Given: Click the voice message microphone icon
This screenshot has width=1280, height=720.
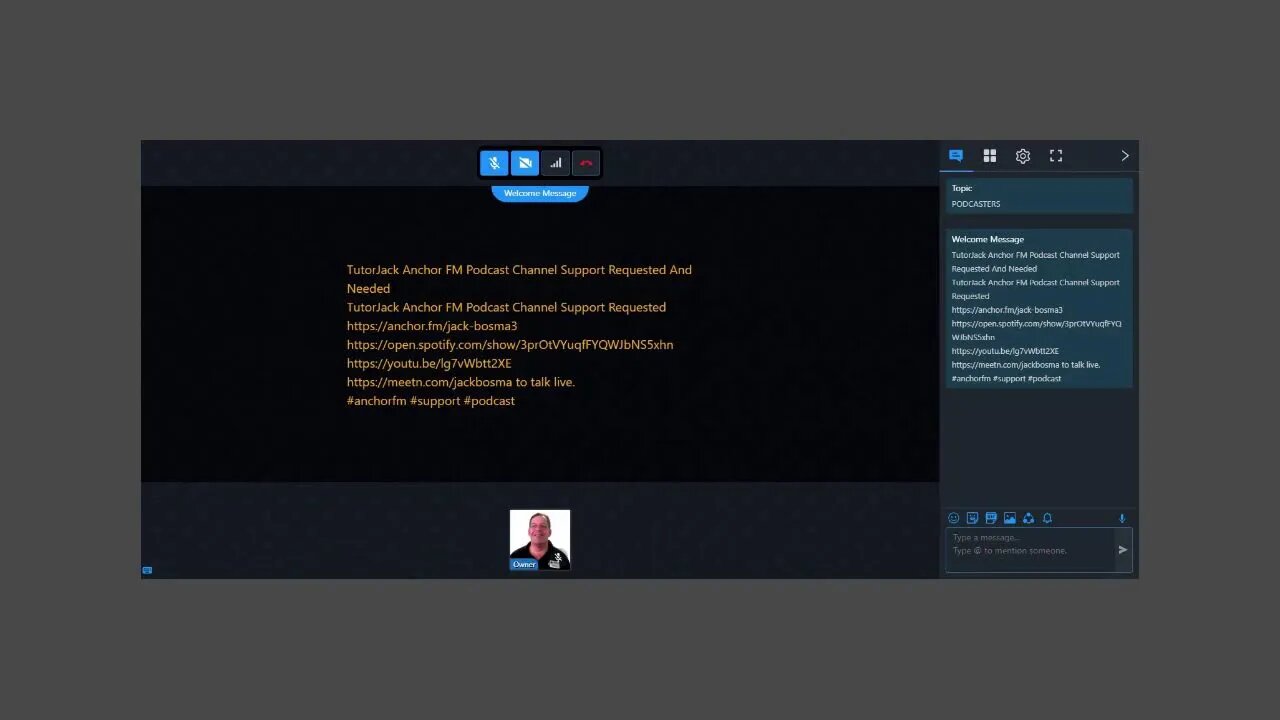Looking at the screenshot, I should coord(1122,518).
